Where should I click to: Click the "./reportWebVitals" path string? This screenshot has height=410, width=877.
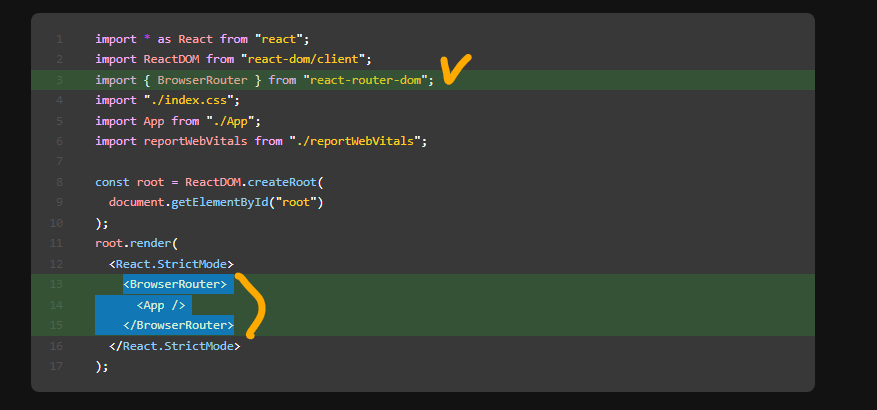point(355,142)
